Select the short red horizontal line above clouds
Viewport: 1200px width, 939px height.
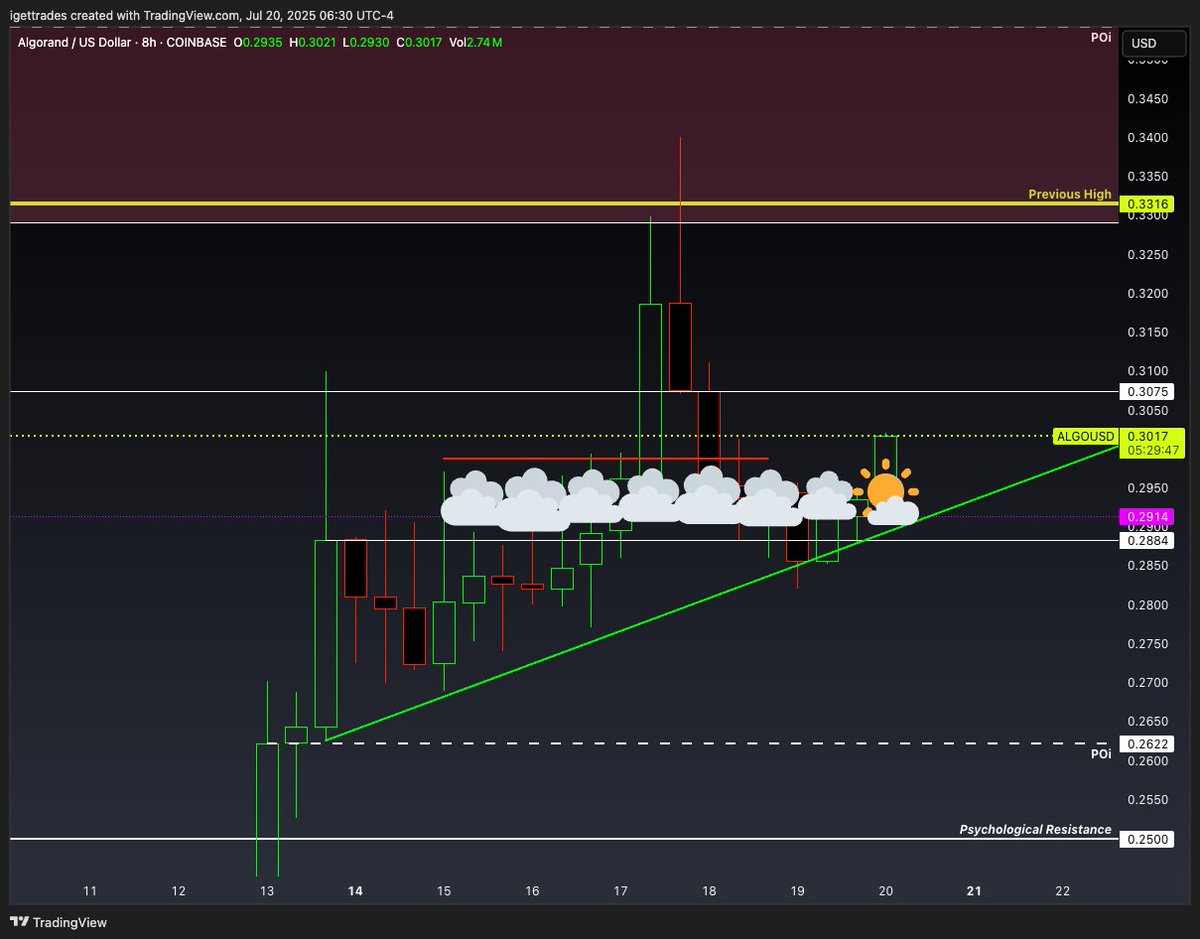(605, 459)
